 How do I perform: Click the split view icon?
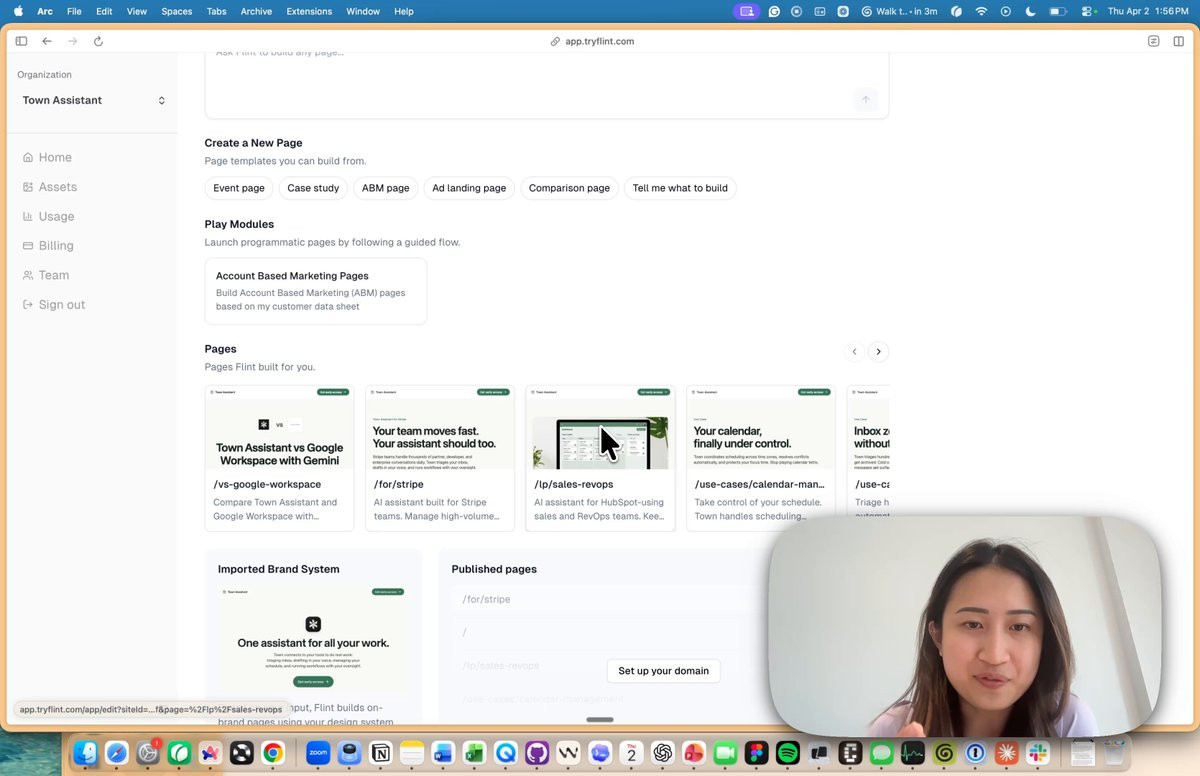[x=1179, y=41]
